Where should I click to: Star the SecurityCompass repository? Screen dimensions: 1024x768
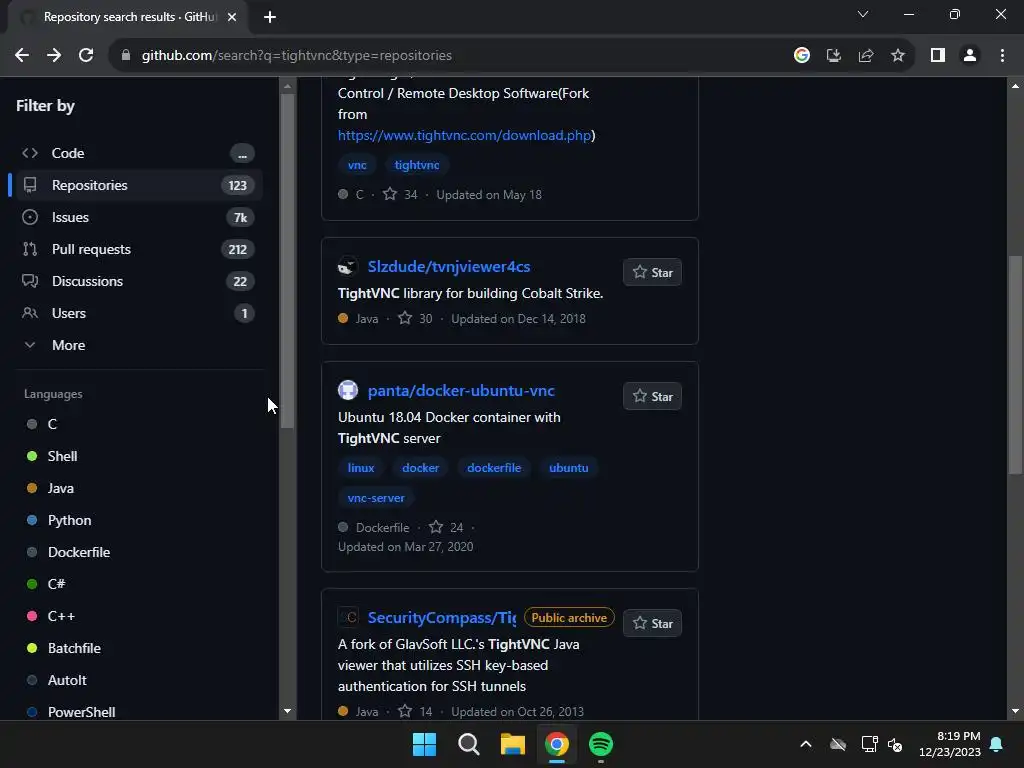[x=652, y=624]
